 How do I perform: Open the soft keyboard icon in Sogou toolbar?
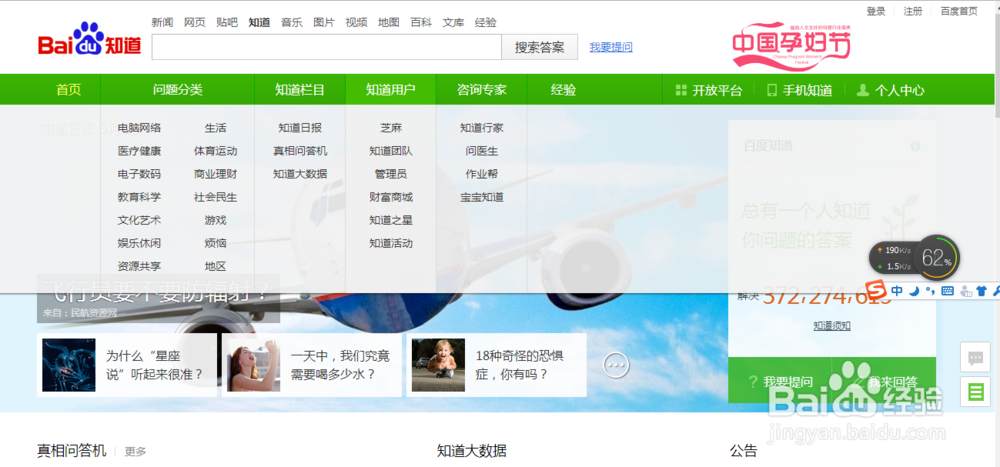point(947,291)
